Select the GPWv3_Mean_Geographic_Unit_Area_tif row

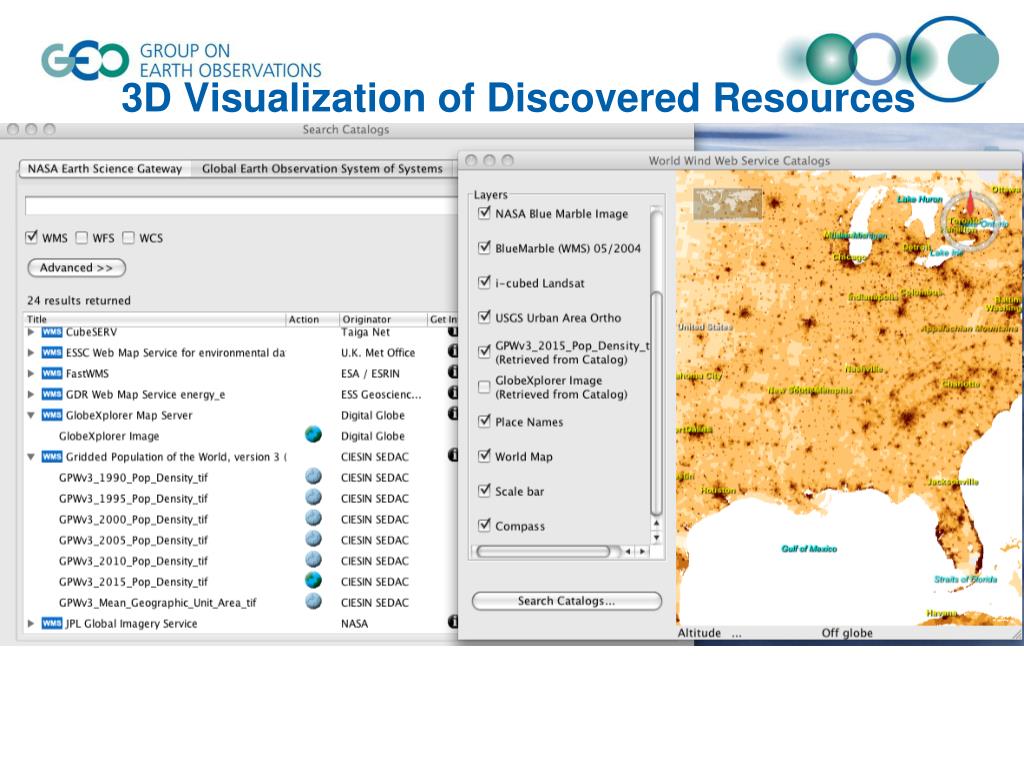pos(242,603)
